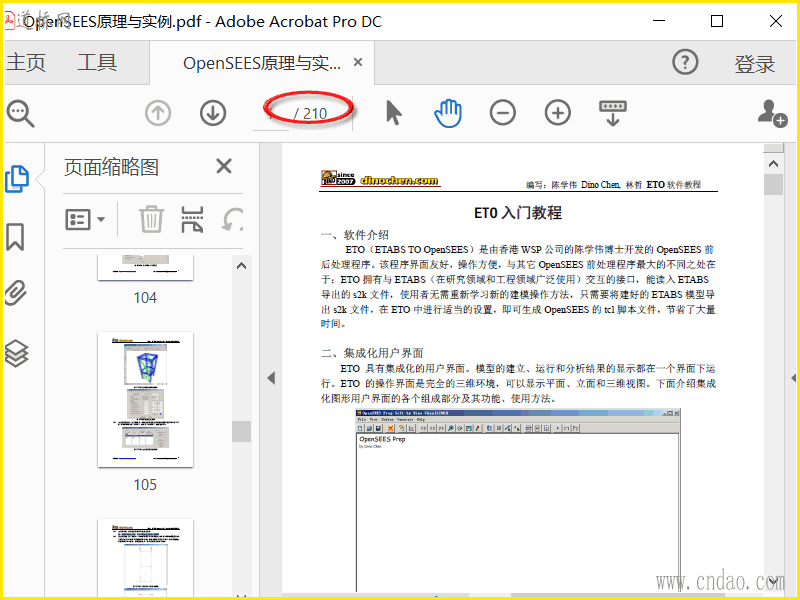Click the delete pages trash icon

coord(152,219)
